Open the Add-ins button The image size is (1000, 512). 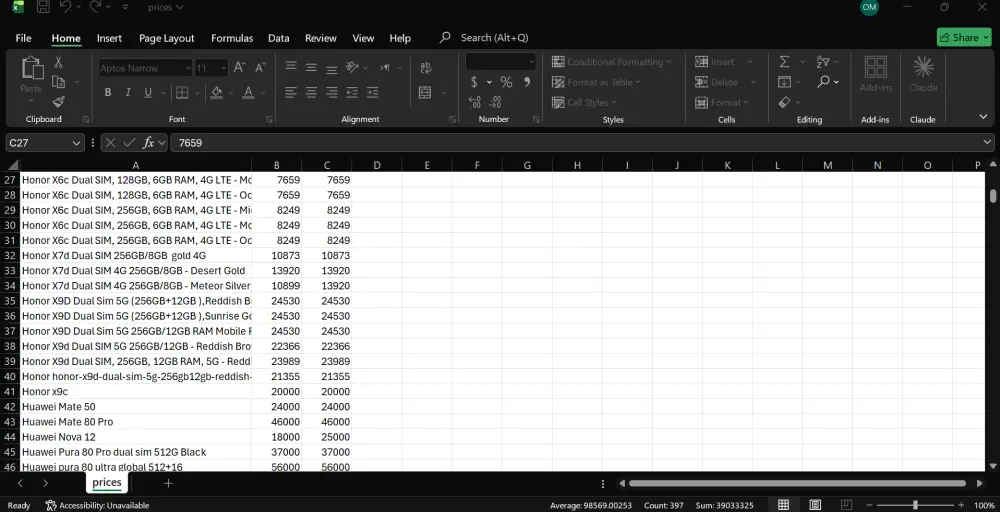[876, 74]
